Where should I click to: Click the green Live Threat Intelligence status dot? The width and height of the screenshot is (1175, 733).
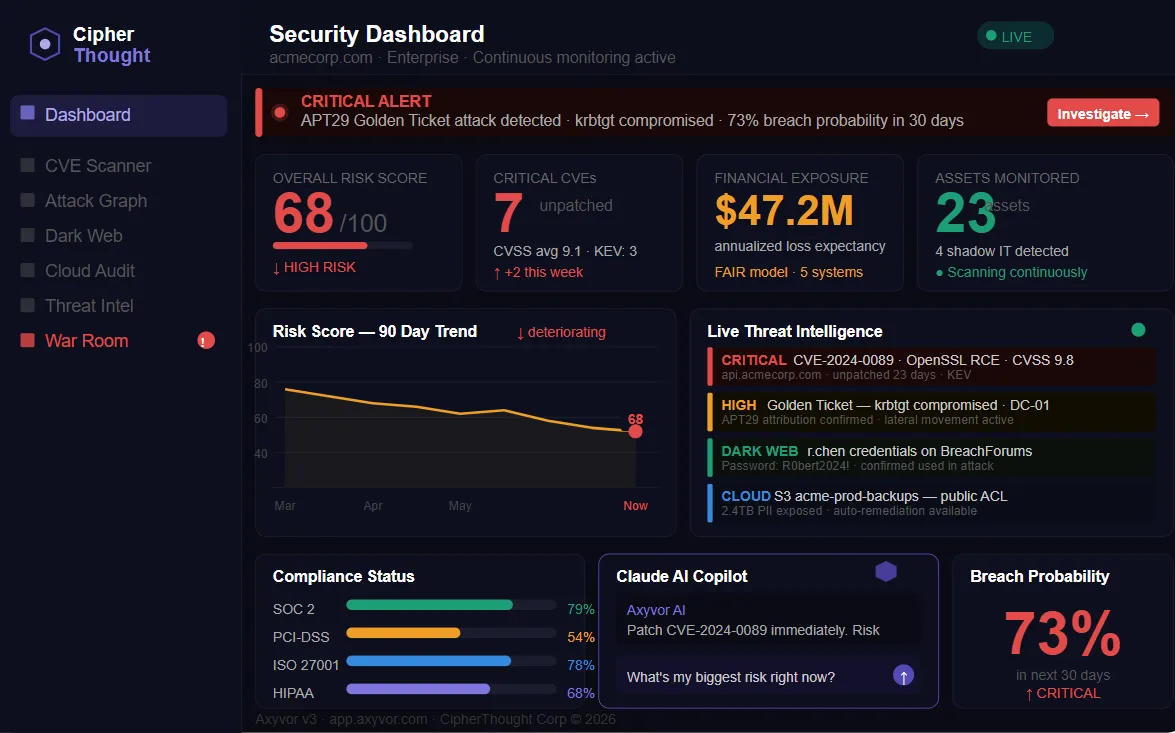[x=1138, y=330]
